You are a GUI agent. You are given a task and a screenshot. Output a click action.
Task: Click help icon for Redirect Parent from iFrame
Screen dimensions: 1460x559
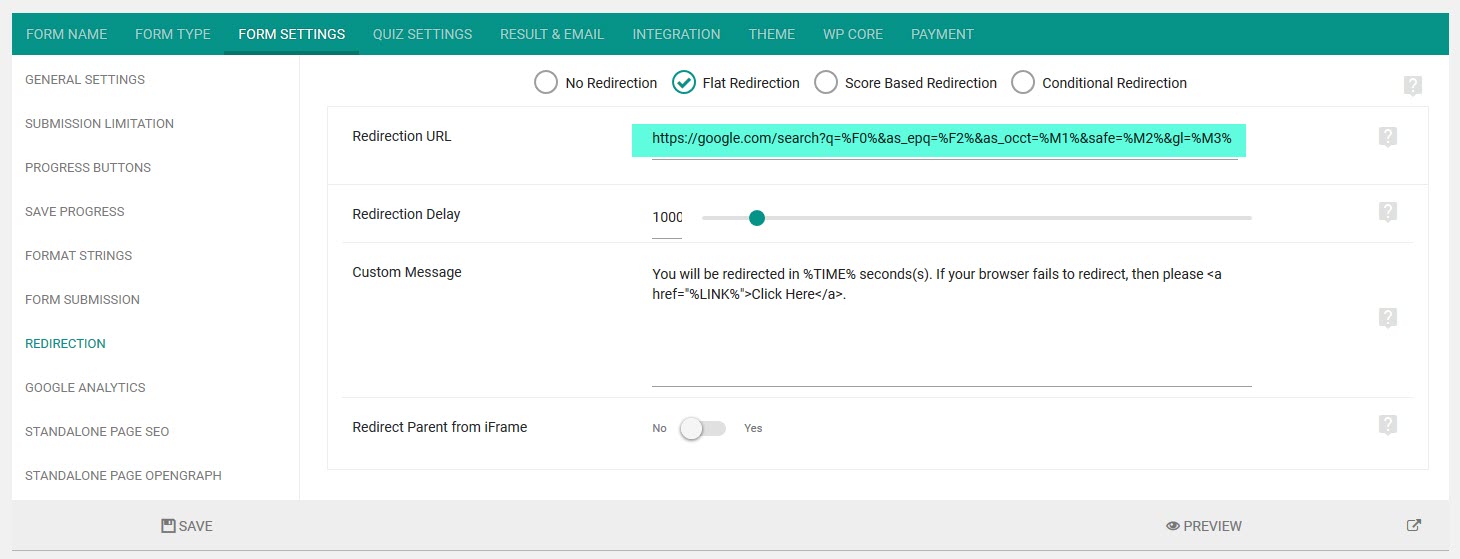(1387, 425)
